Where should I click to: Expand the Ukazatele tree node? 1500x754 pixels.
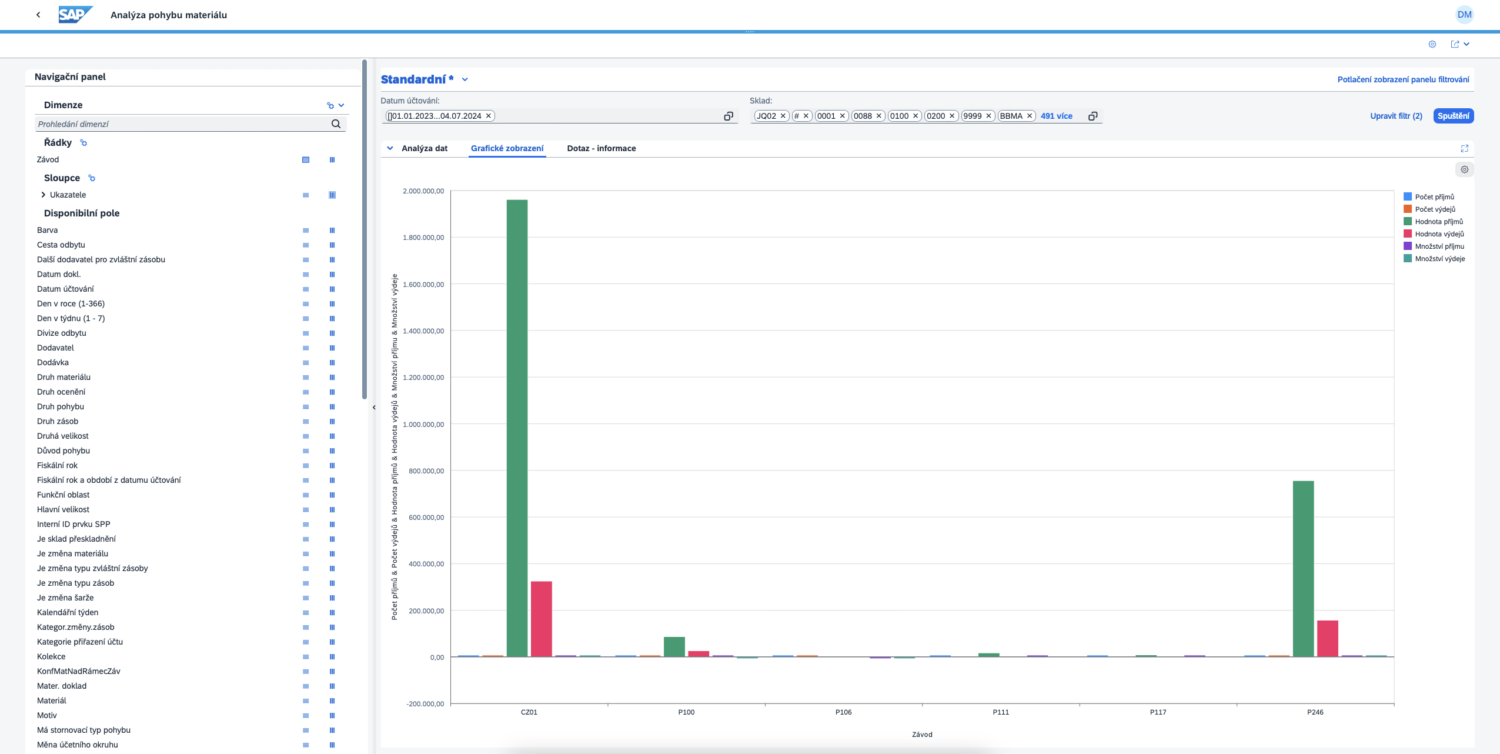43,195
